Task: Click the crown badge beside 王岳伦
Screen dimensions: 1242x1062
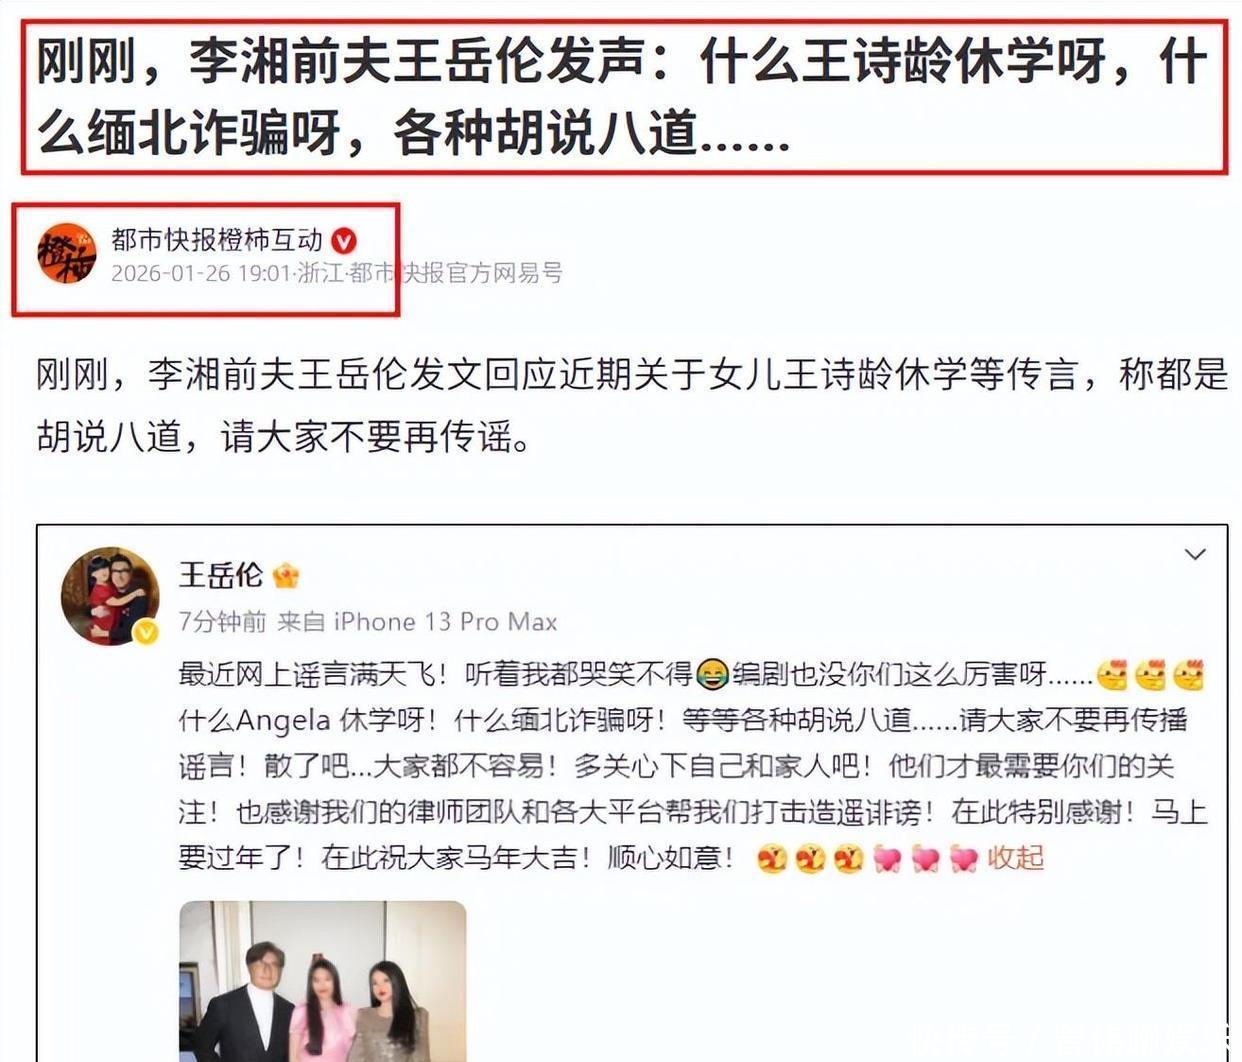Action: coord(285,576)
